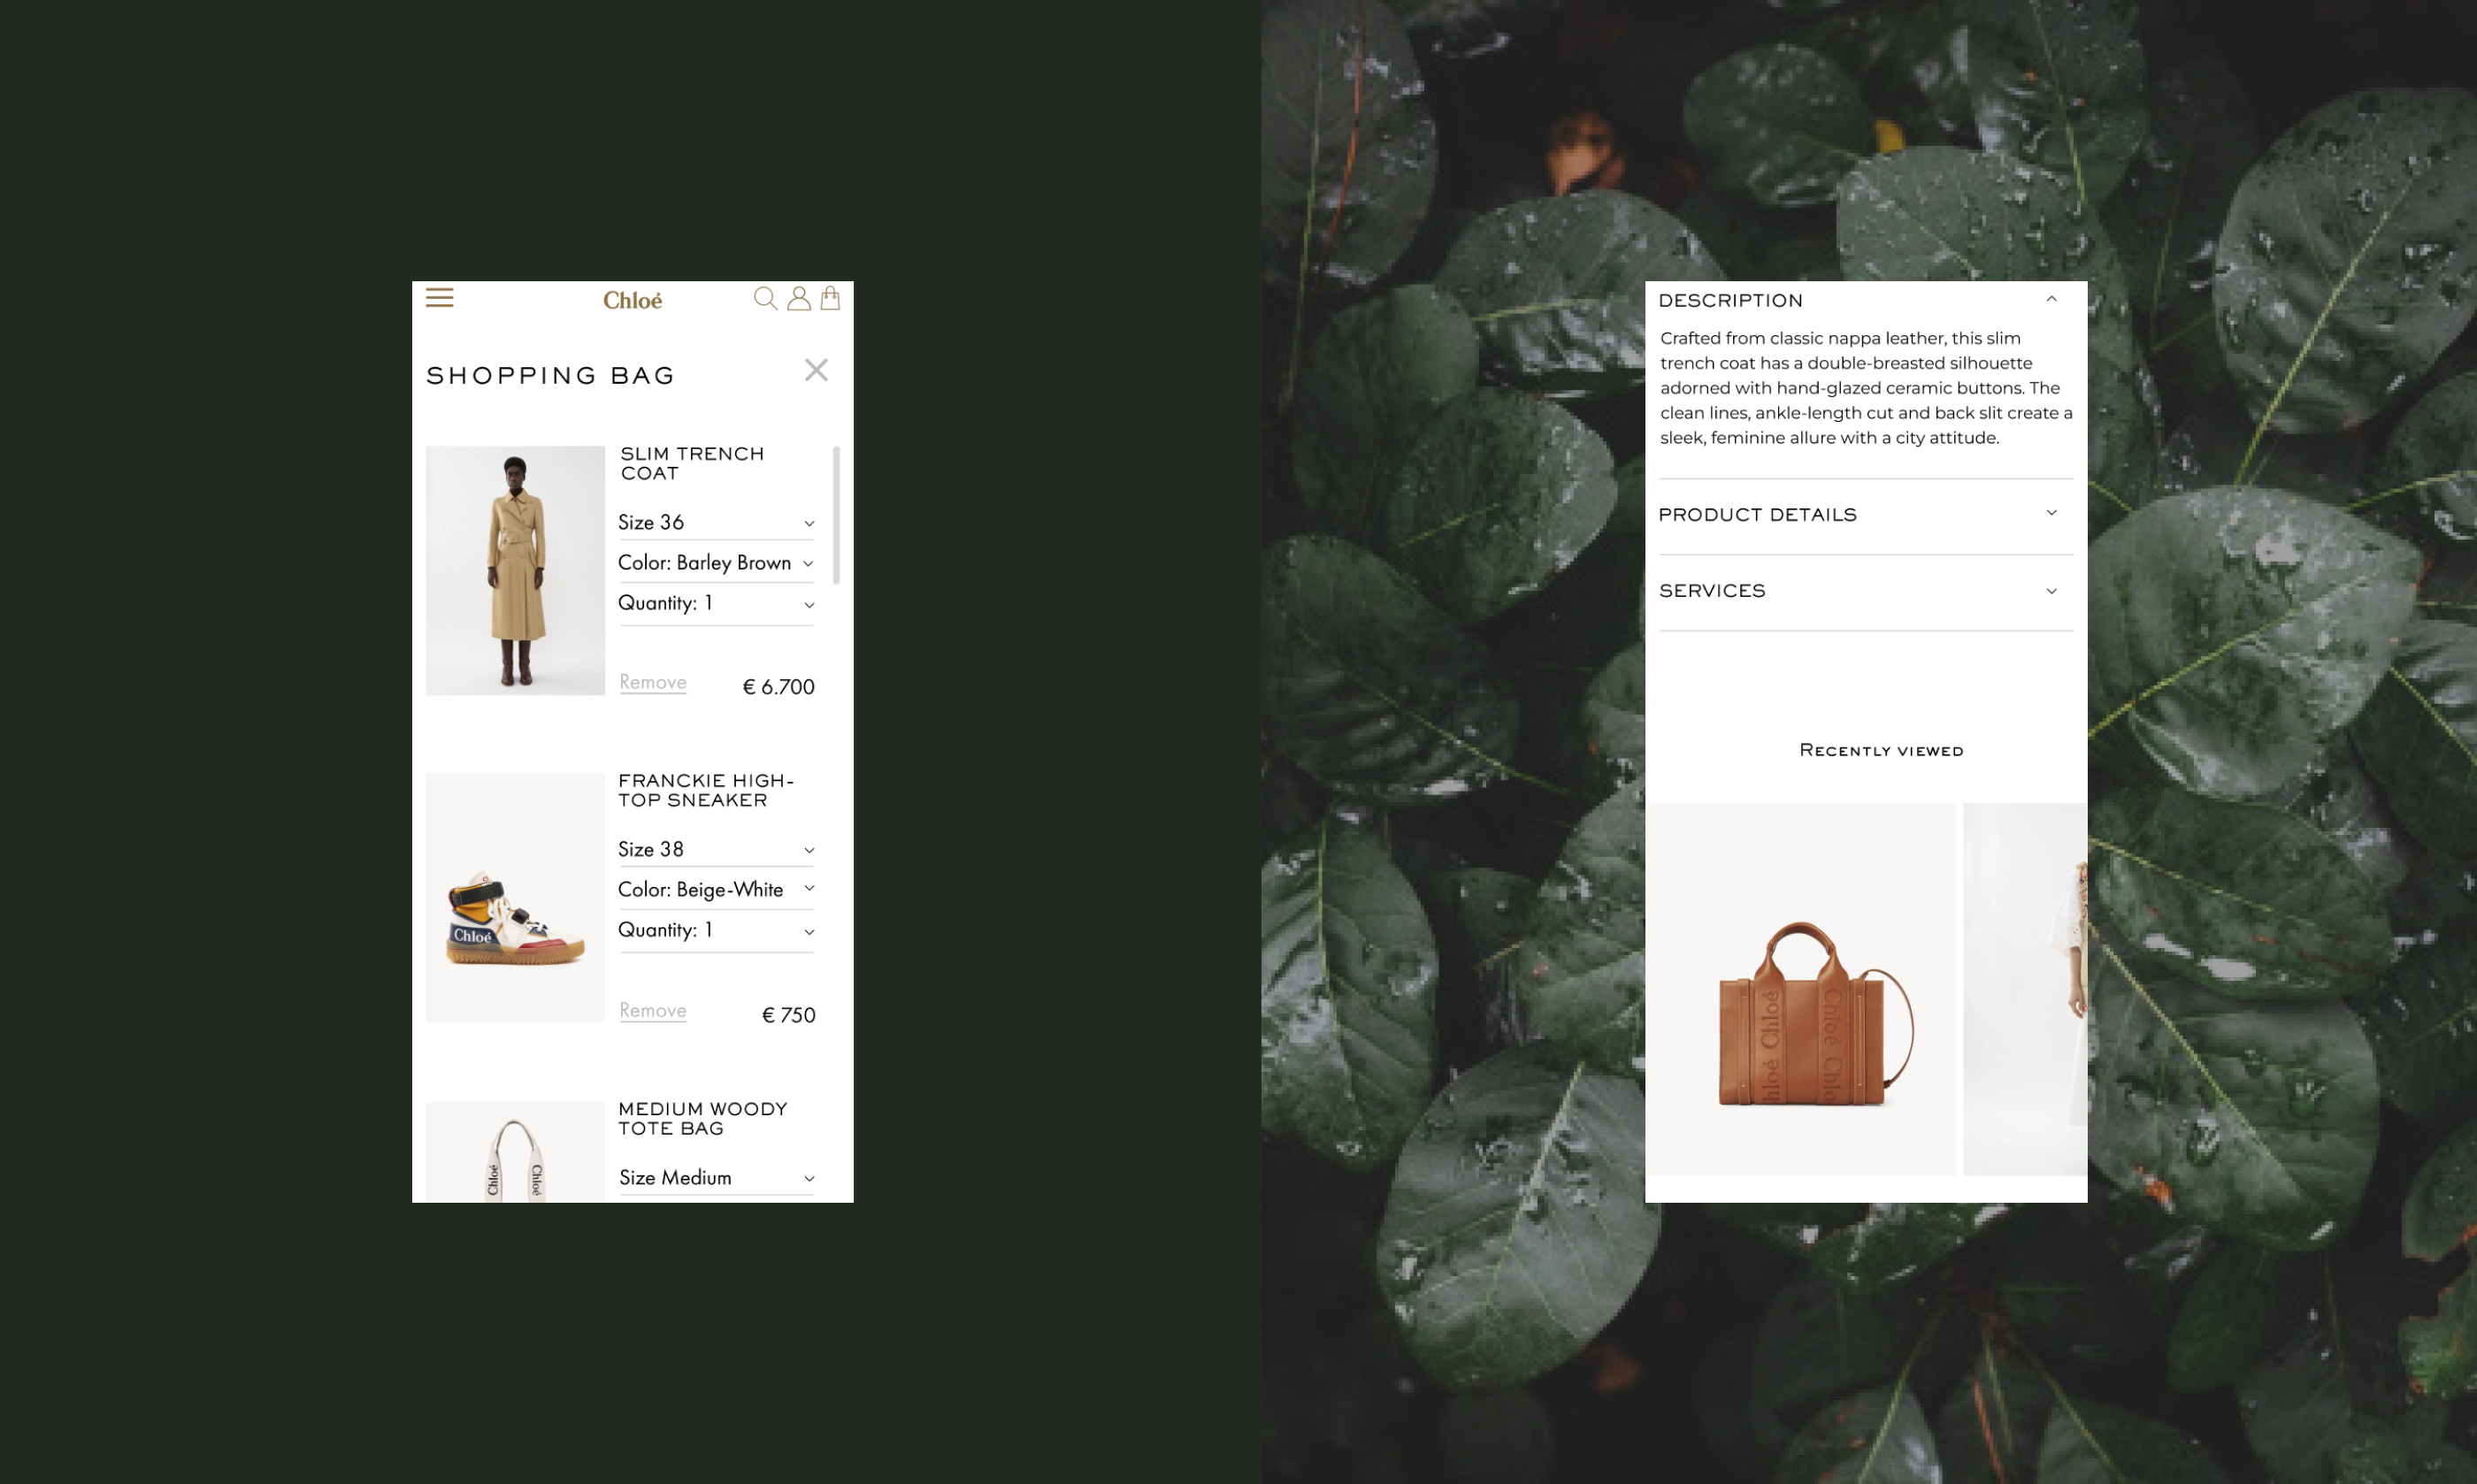Close the Shopping Bag panel

pyautogui.click(x=816, y=370)
